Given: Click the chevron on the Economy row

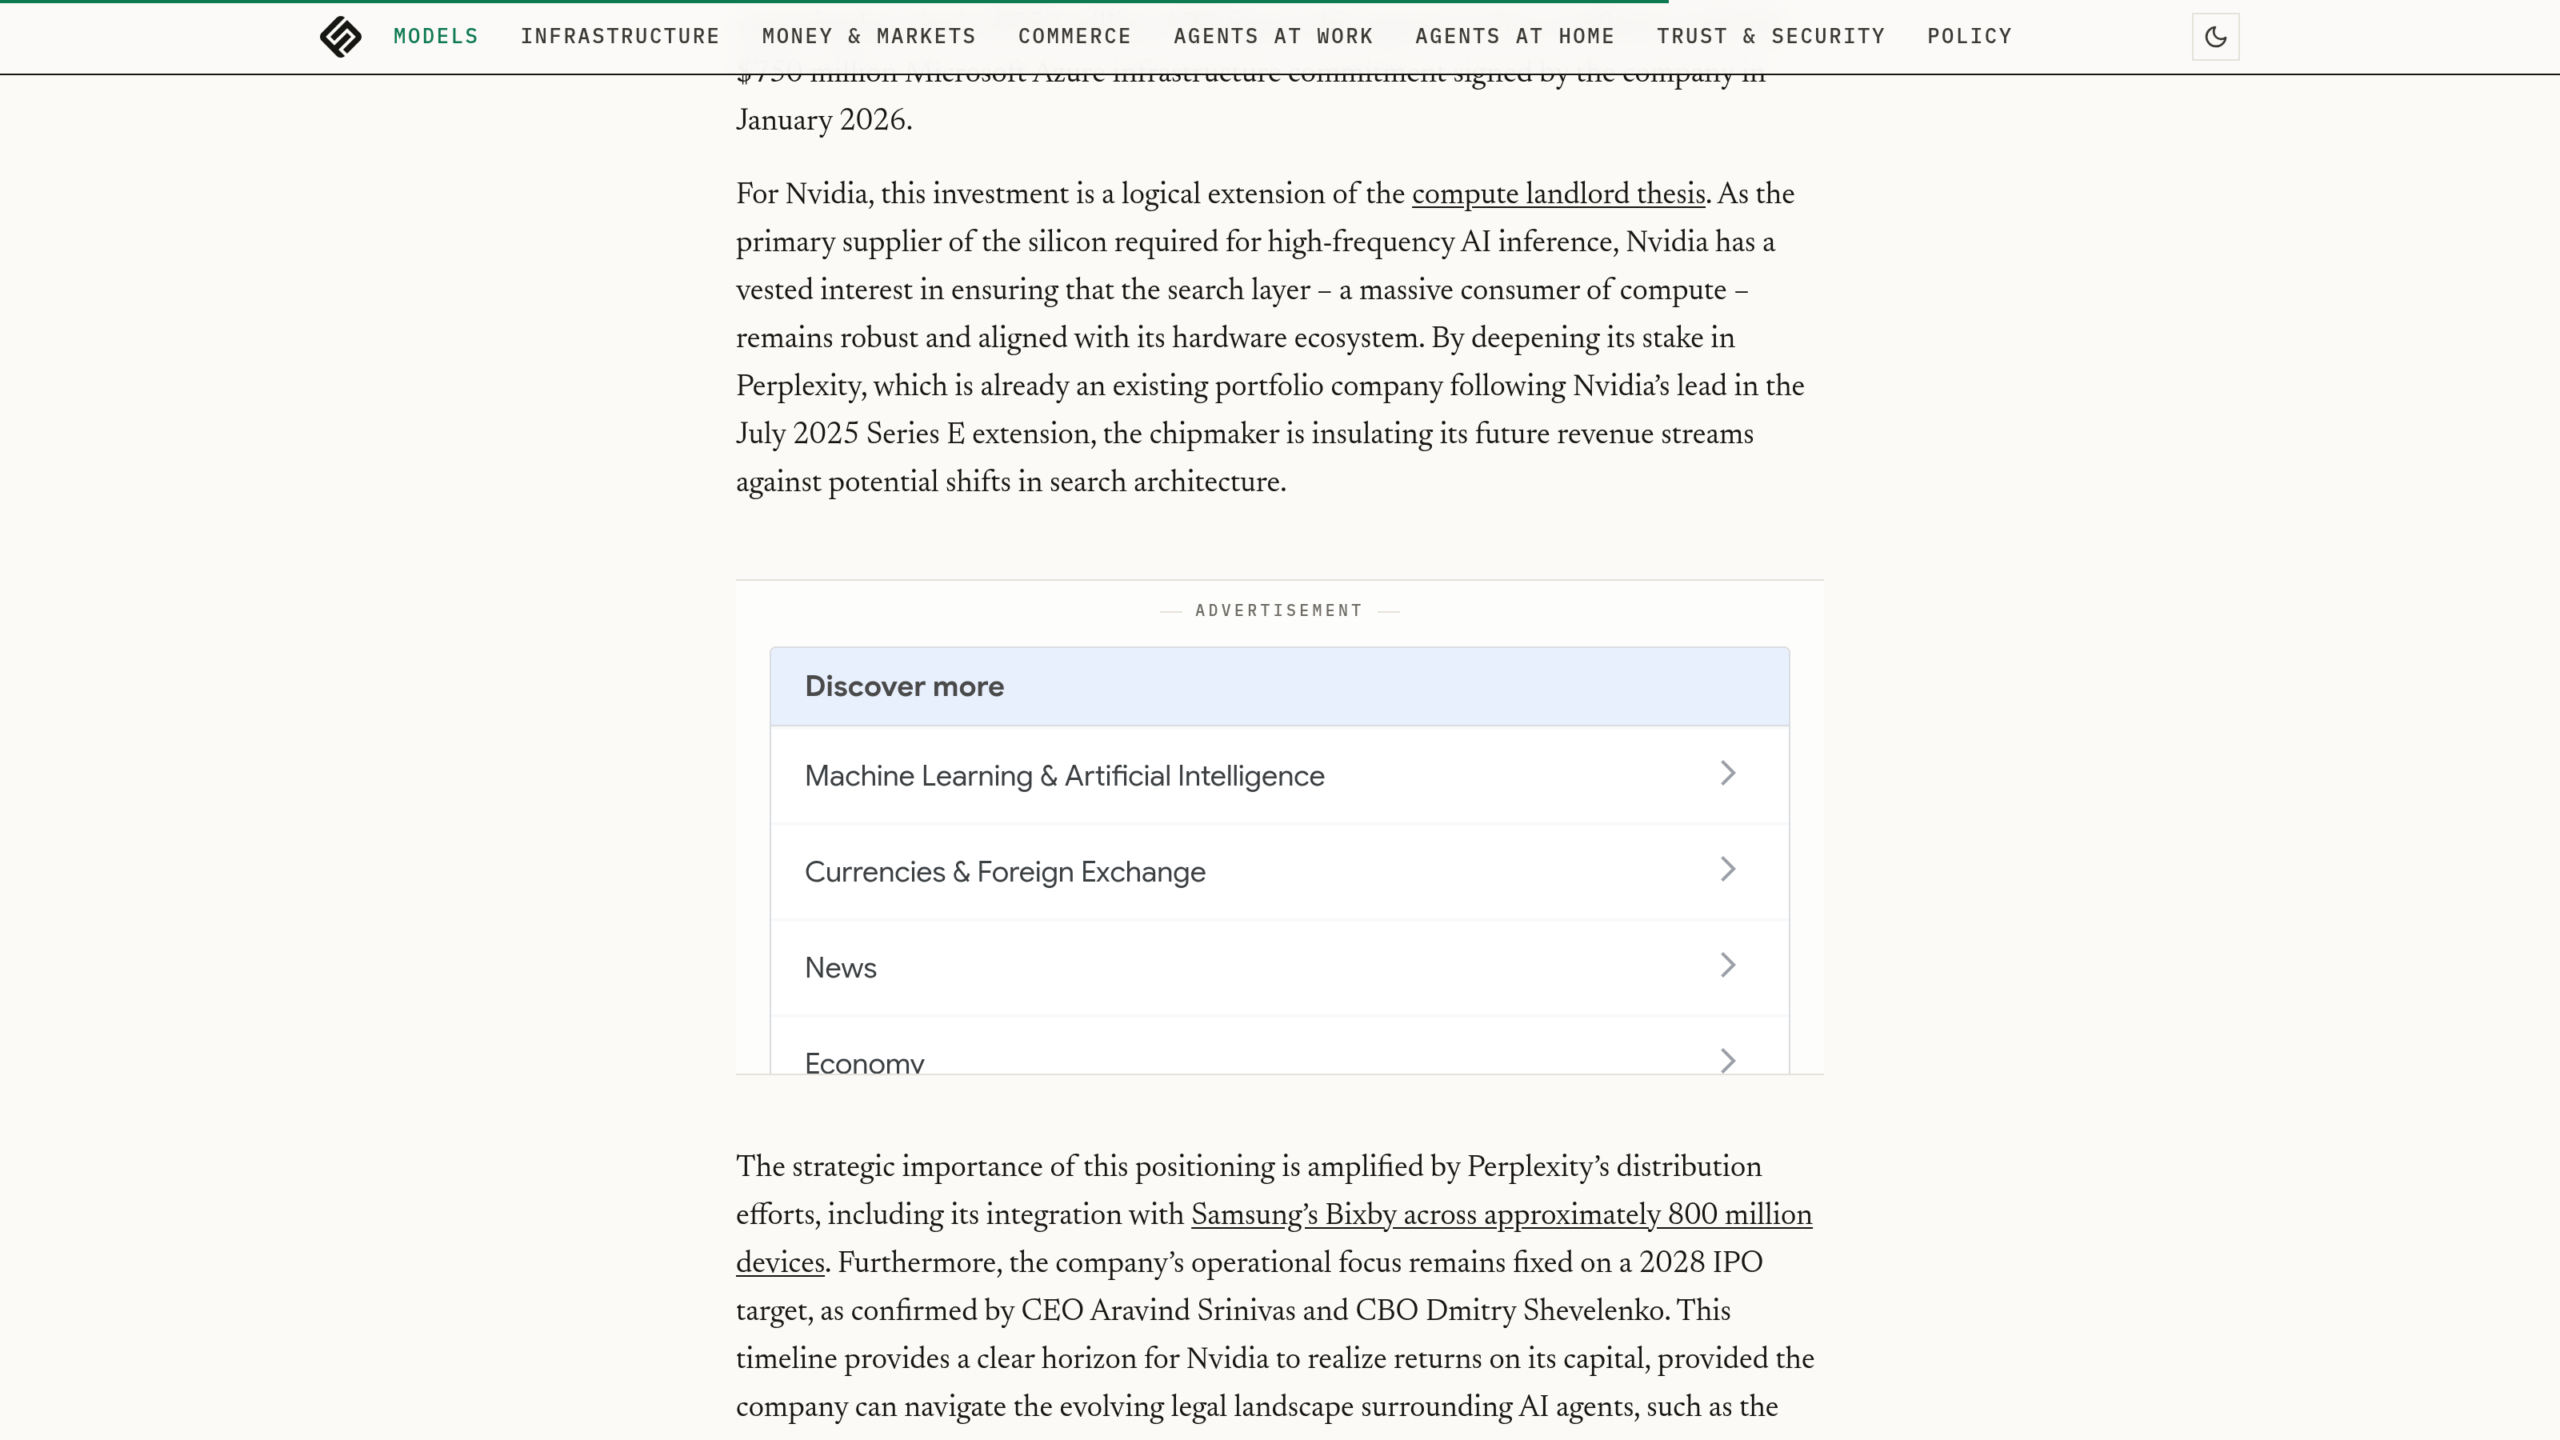Looking at the screenshot, I should tap(1728, 1060).
